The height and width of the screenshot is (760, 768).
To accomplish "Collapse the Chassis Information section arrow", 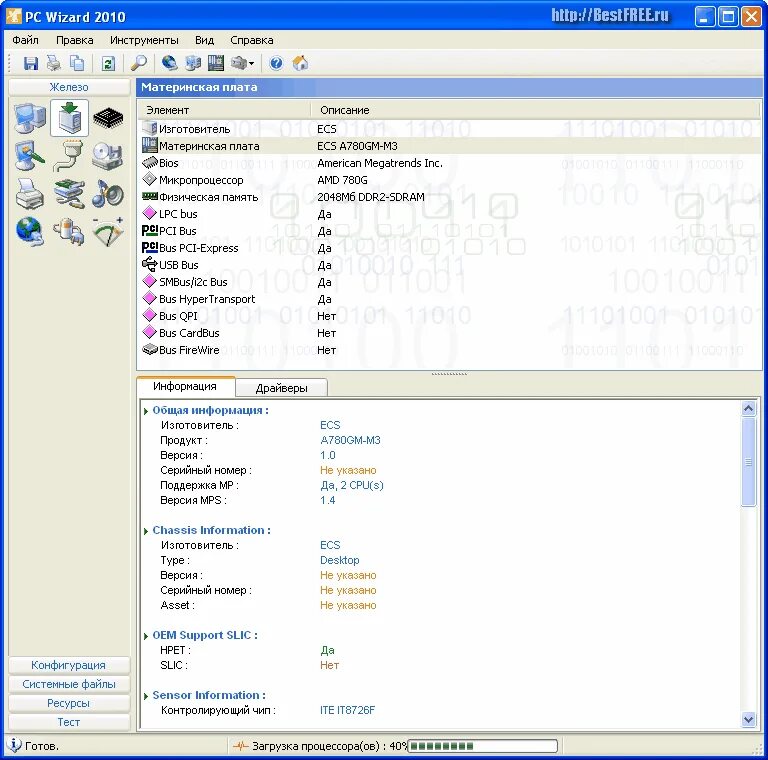I will (x=145, y=531).
